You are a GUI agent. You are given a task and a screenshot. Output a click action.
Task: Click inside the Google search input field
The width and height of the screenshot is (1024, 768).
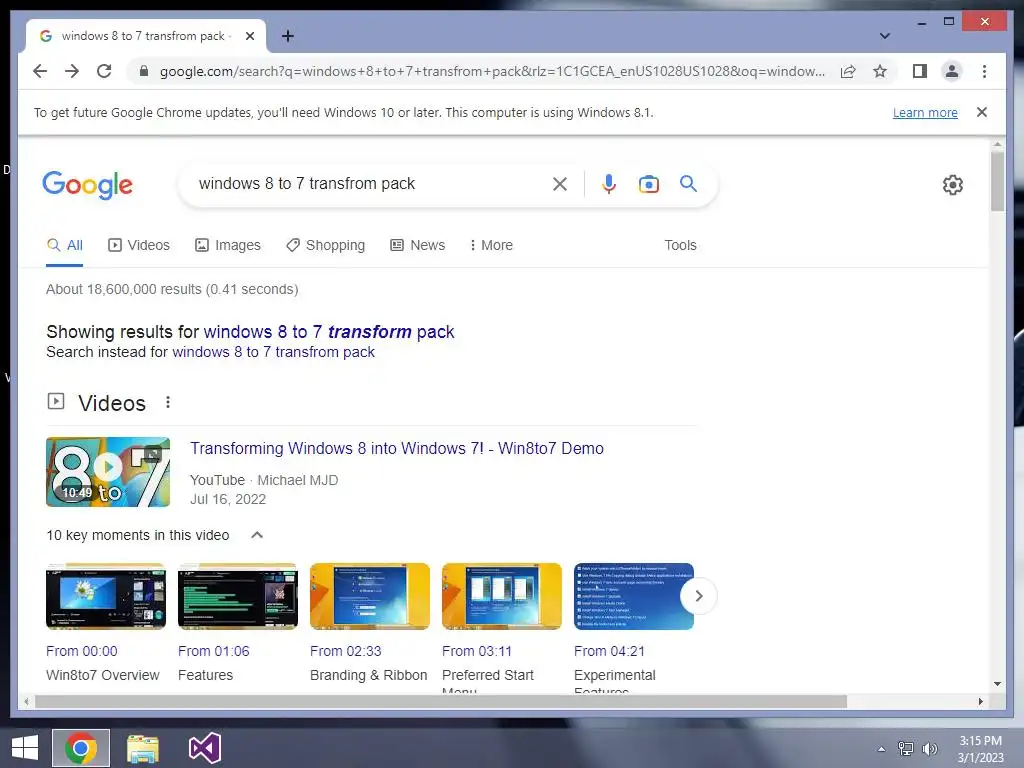point(372,184)
